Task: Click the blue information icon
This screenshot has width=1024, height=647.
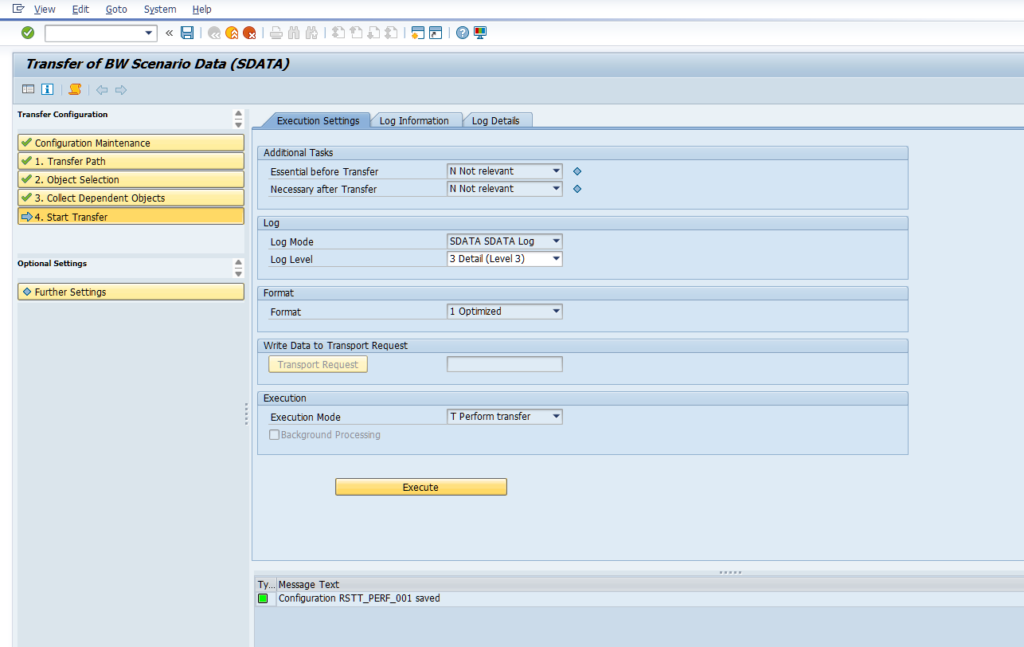Action: pos(47,90)
